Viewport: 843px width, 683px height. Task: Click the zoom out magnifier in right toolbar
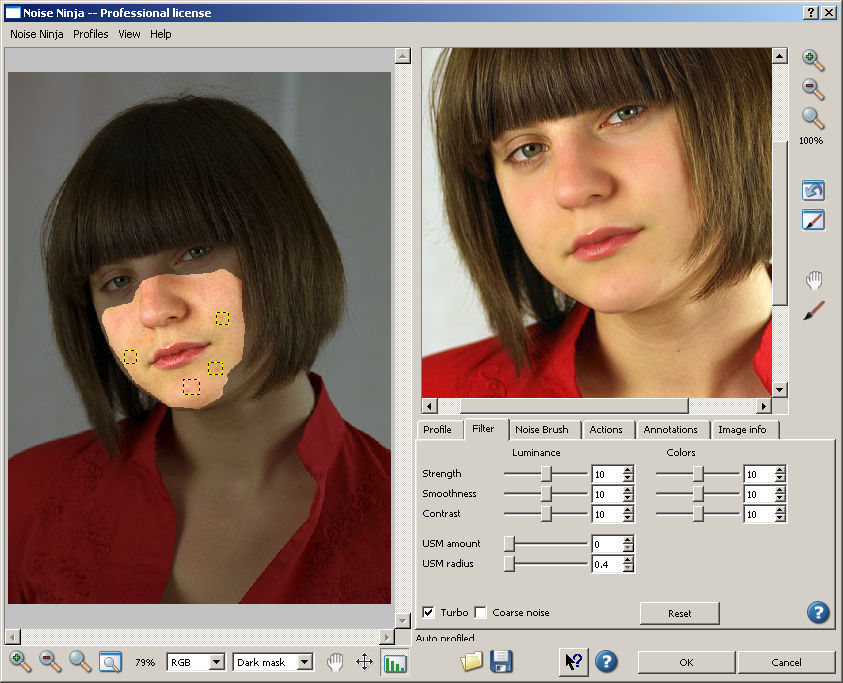pyautogui.click(x=813, y=89)
